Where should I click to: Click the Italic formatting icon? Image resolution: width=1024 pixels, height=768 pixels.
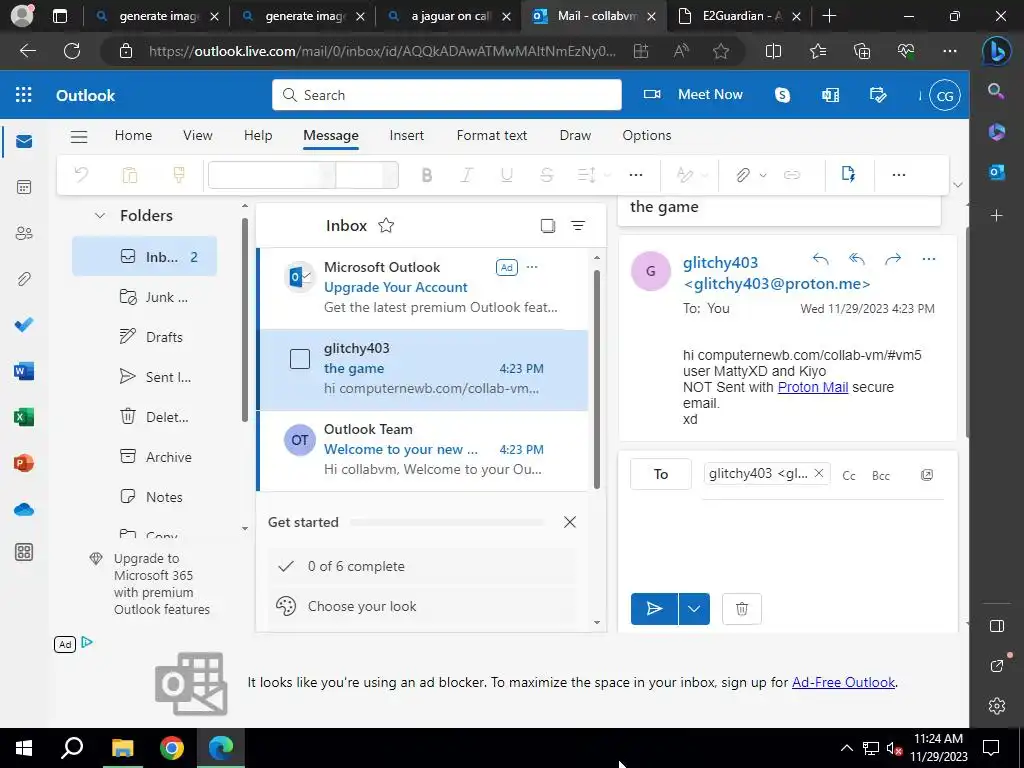pos(466,175)
